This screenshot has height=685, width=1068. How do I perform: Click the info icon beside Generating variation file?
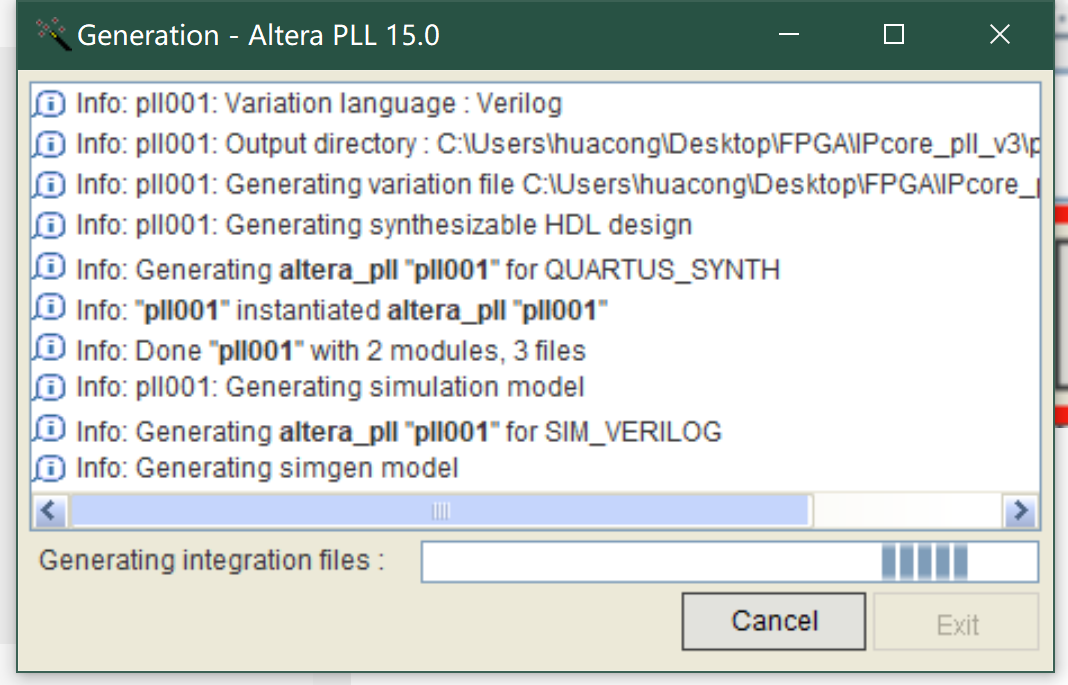[x=50, y=185]
